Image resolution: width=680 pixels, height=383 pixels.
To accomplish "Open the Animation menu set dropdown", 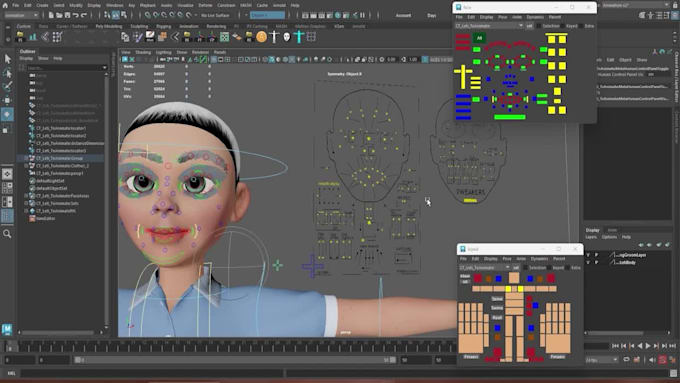I will 21,15.
